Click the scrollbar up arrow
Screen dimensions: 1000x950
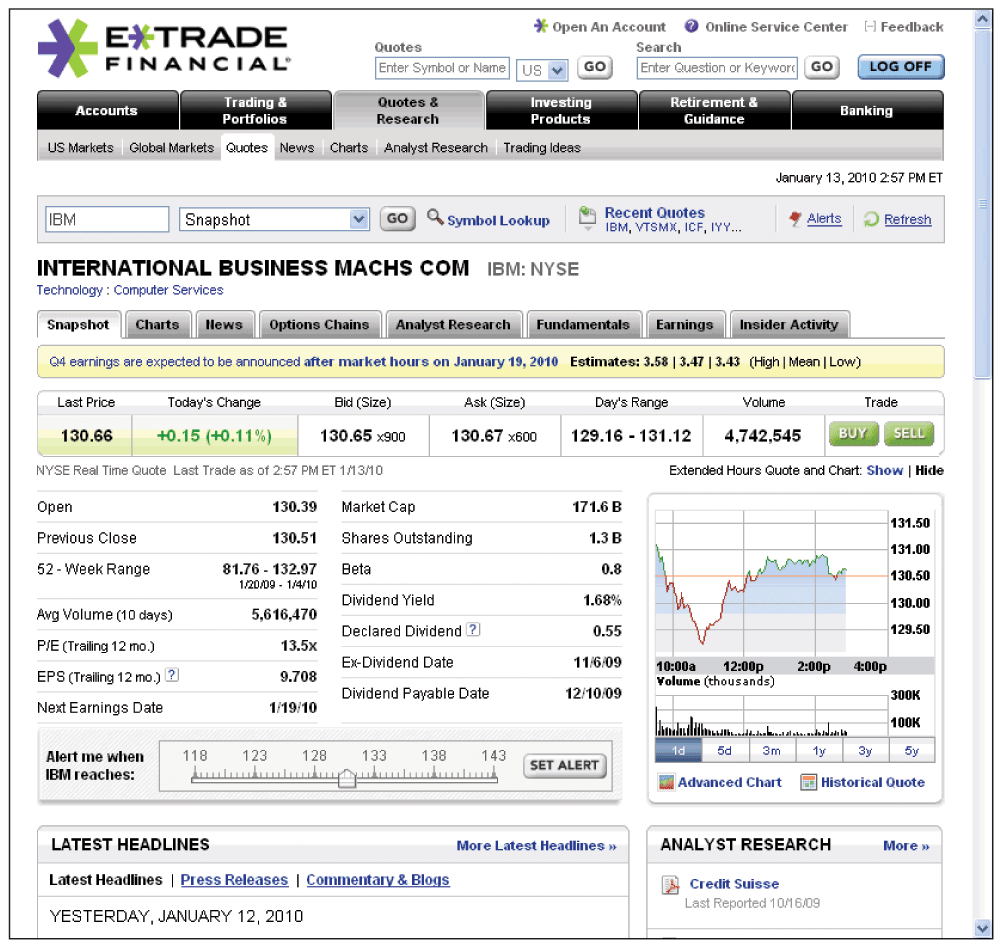tap(983, 20)
